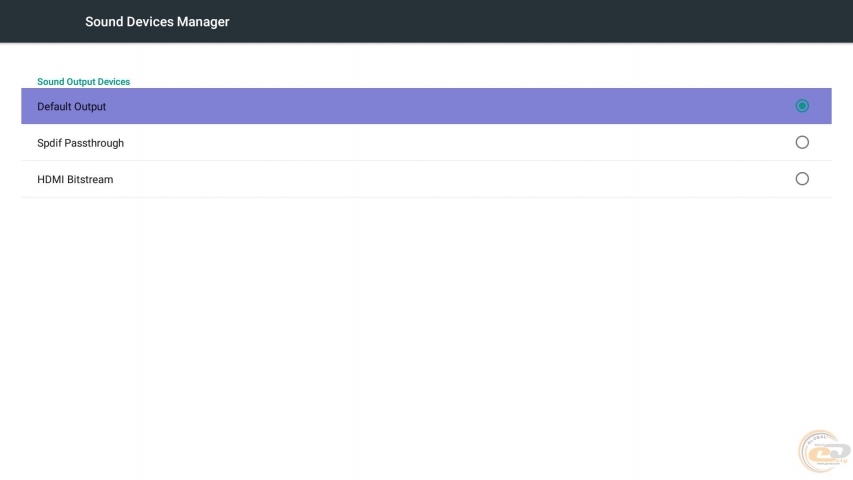The width and height of the screenshot is (853, 480).
Task: Click the highlighted Default Output row
Action: point(400,106)
